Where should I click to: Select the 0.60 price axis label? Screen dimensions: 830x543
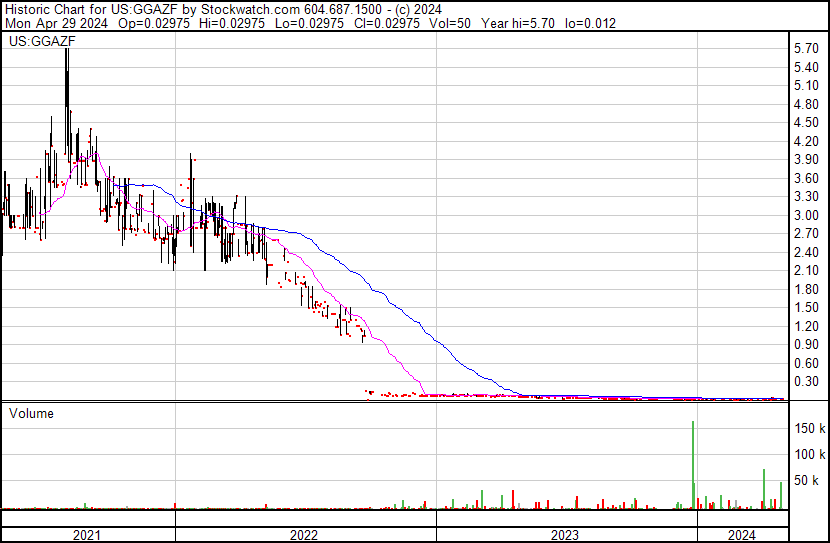pyautogui.click(x=806, y=363)
